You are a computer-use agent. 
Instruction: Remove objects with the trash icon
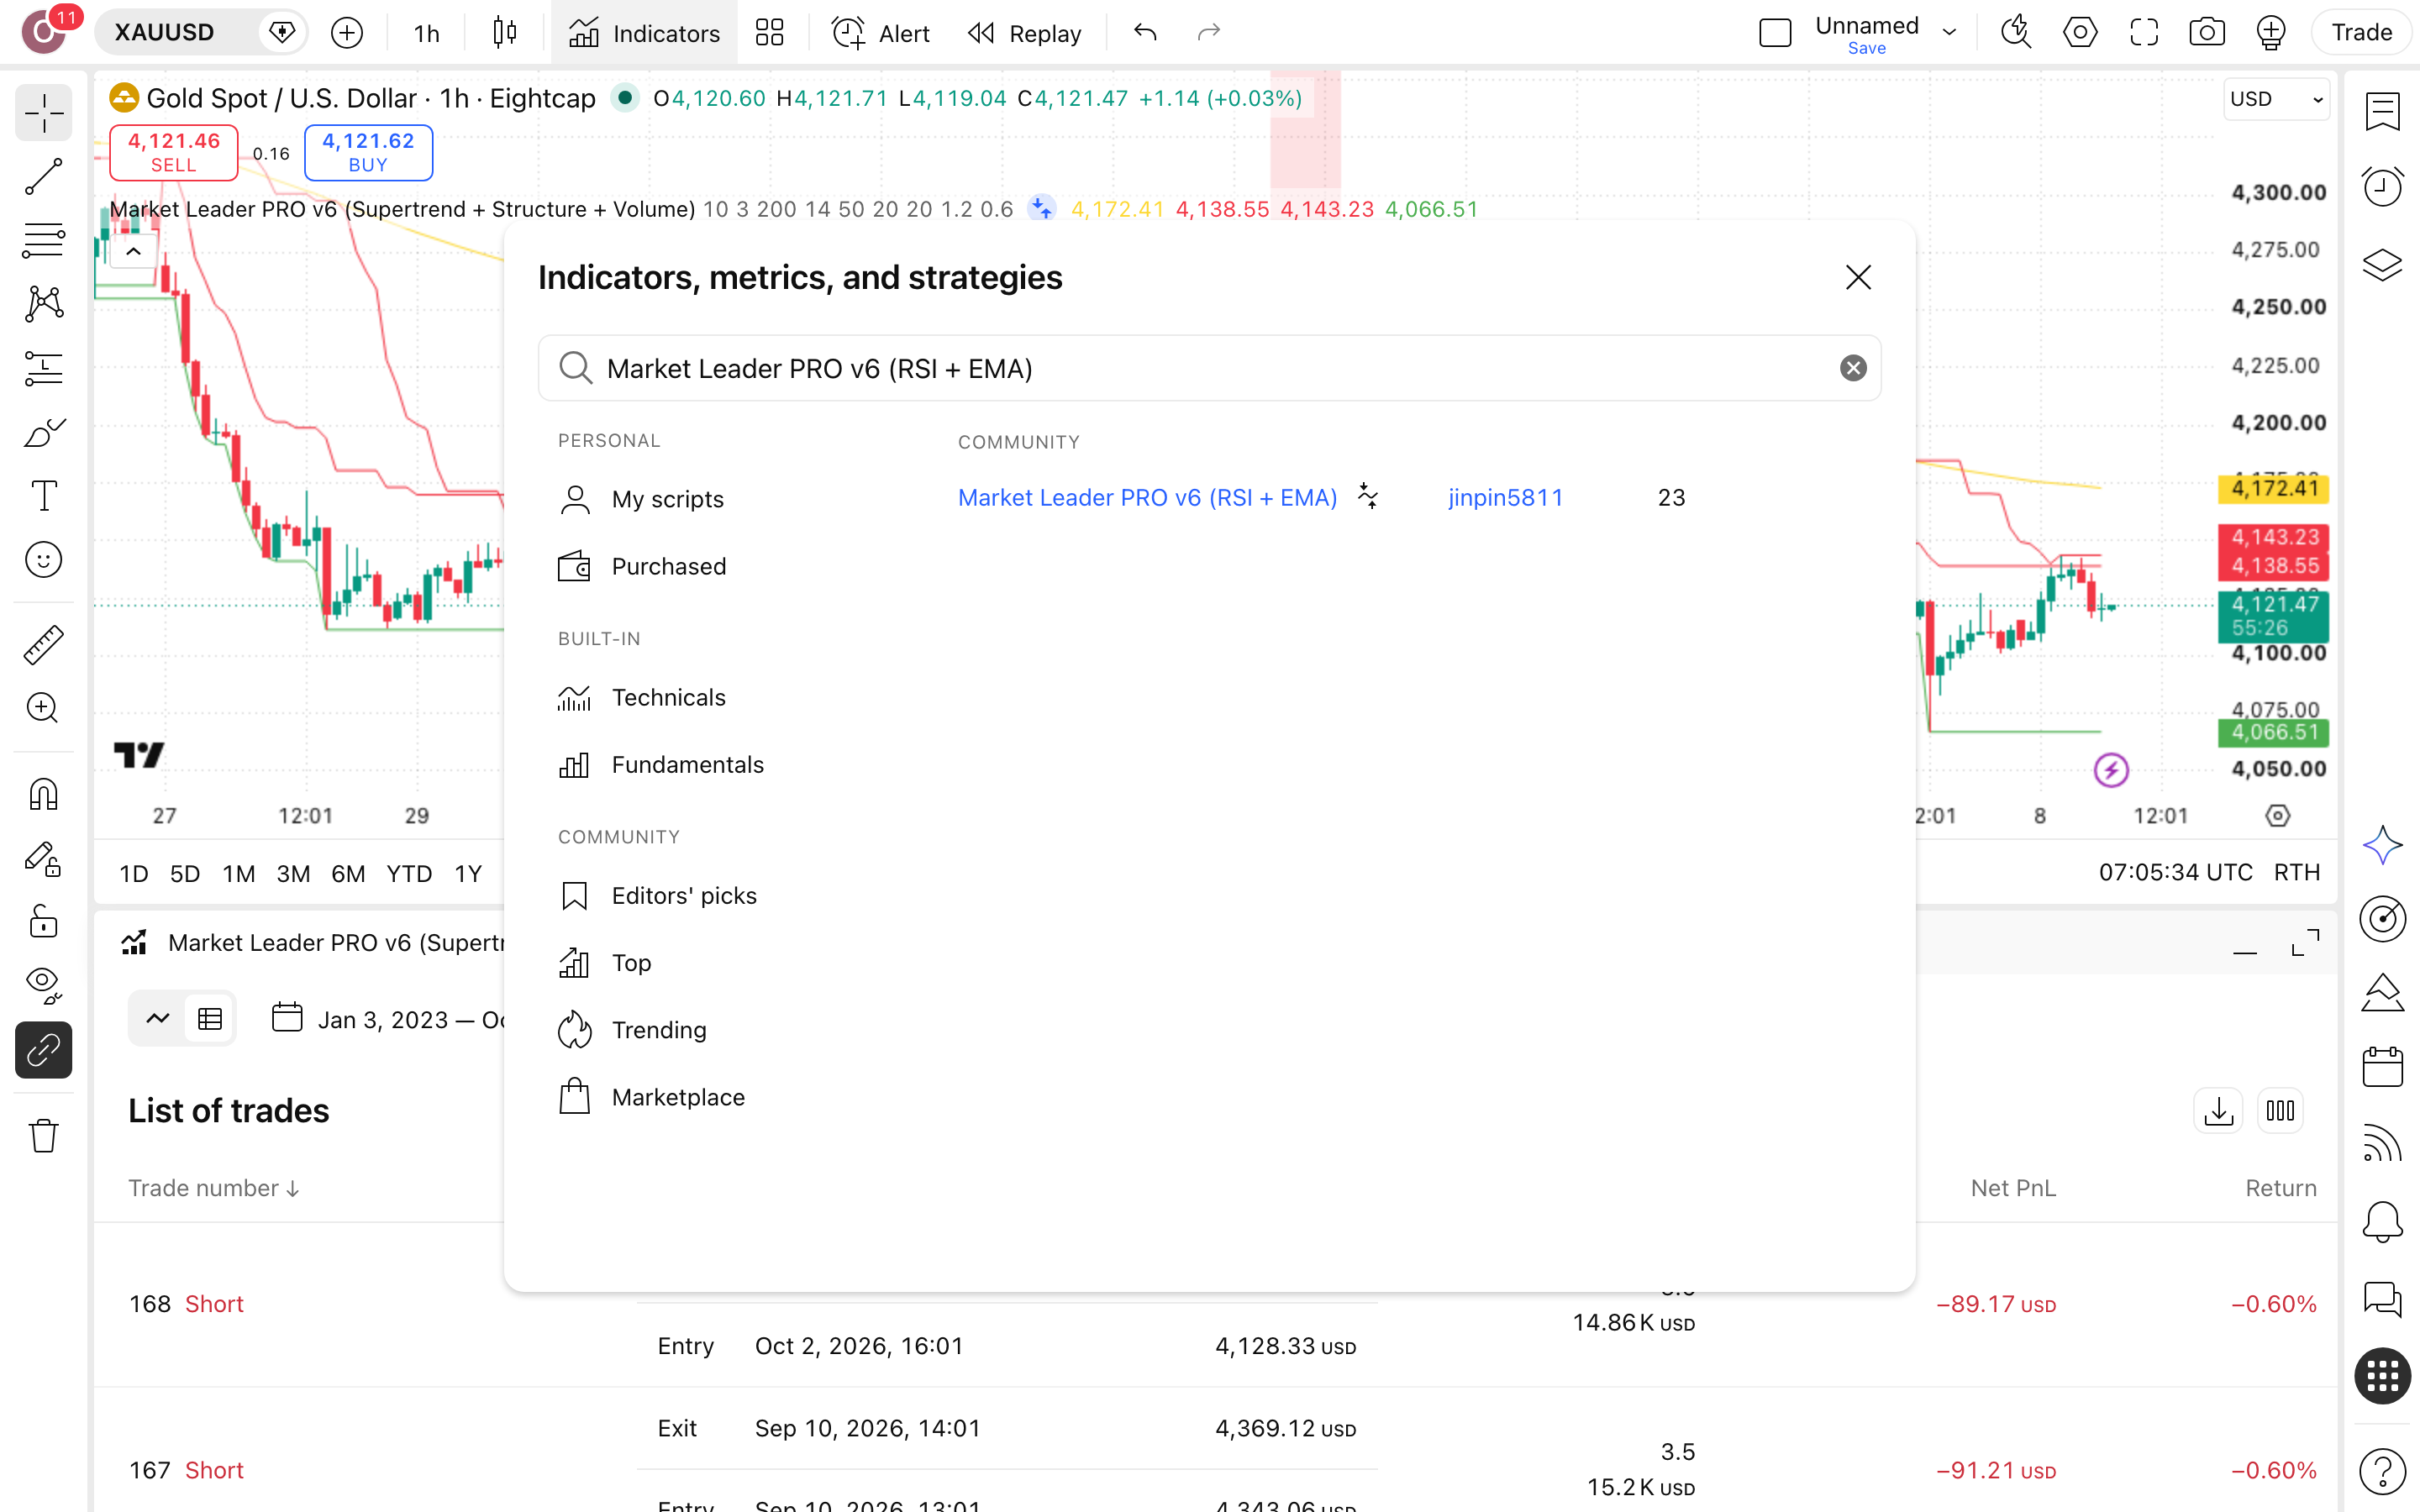point(43,1136)
